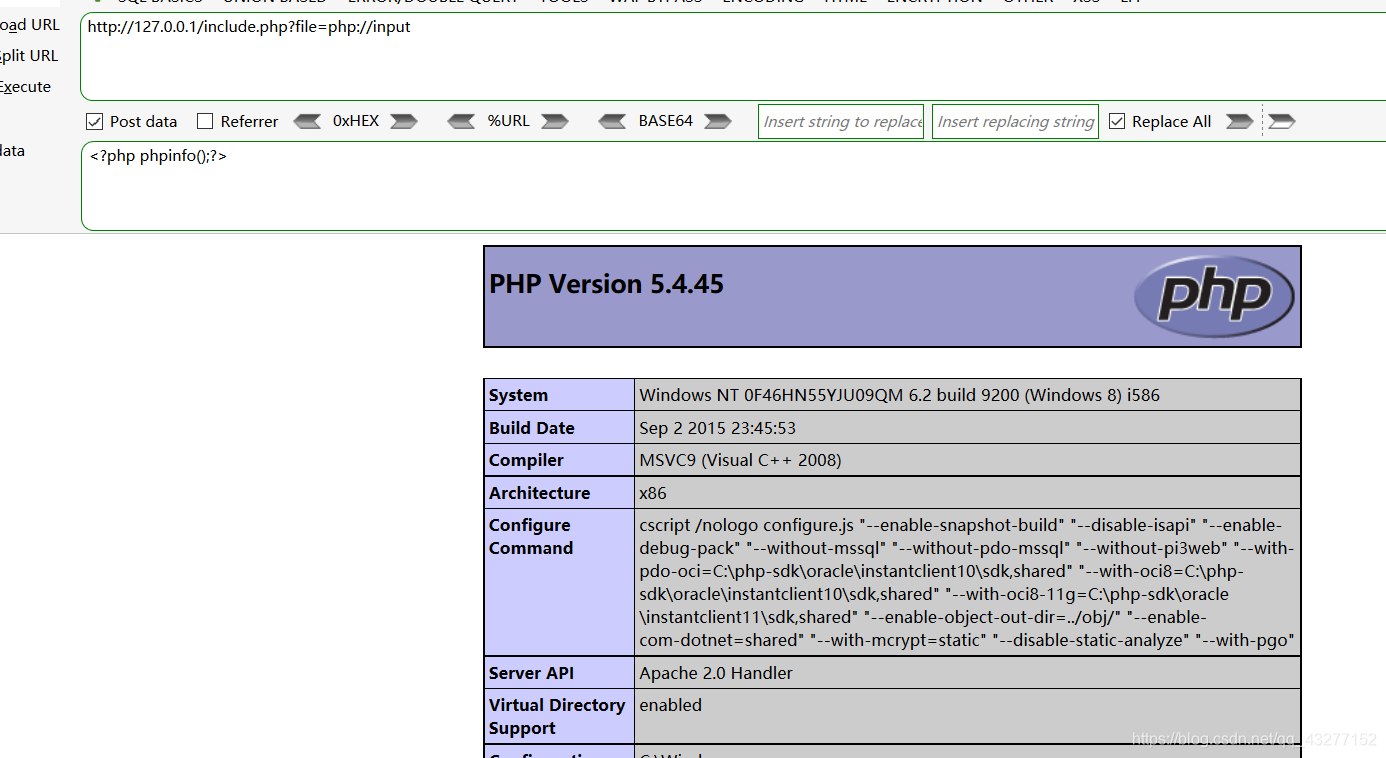This screenshot has width=1386, height=758.
Task: Click the BASE64 label
Action: click(666, 121)
